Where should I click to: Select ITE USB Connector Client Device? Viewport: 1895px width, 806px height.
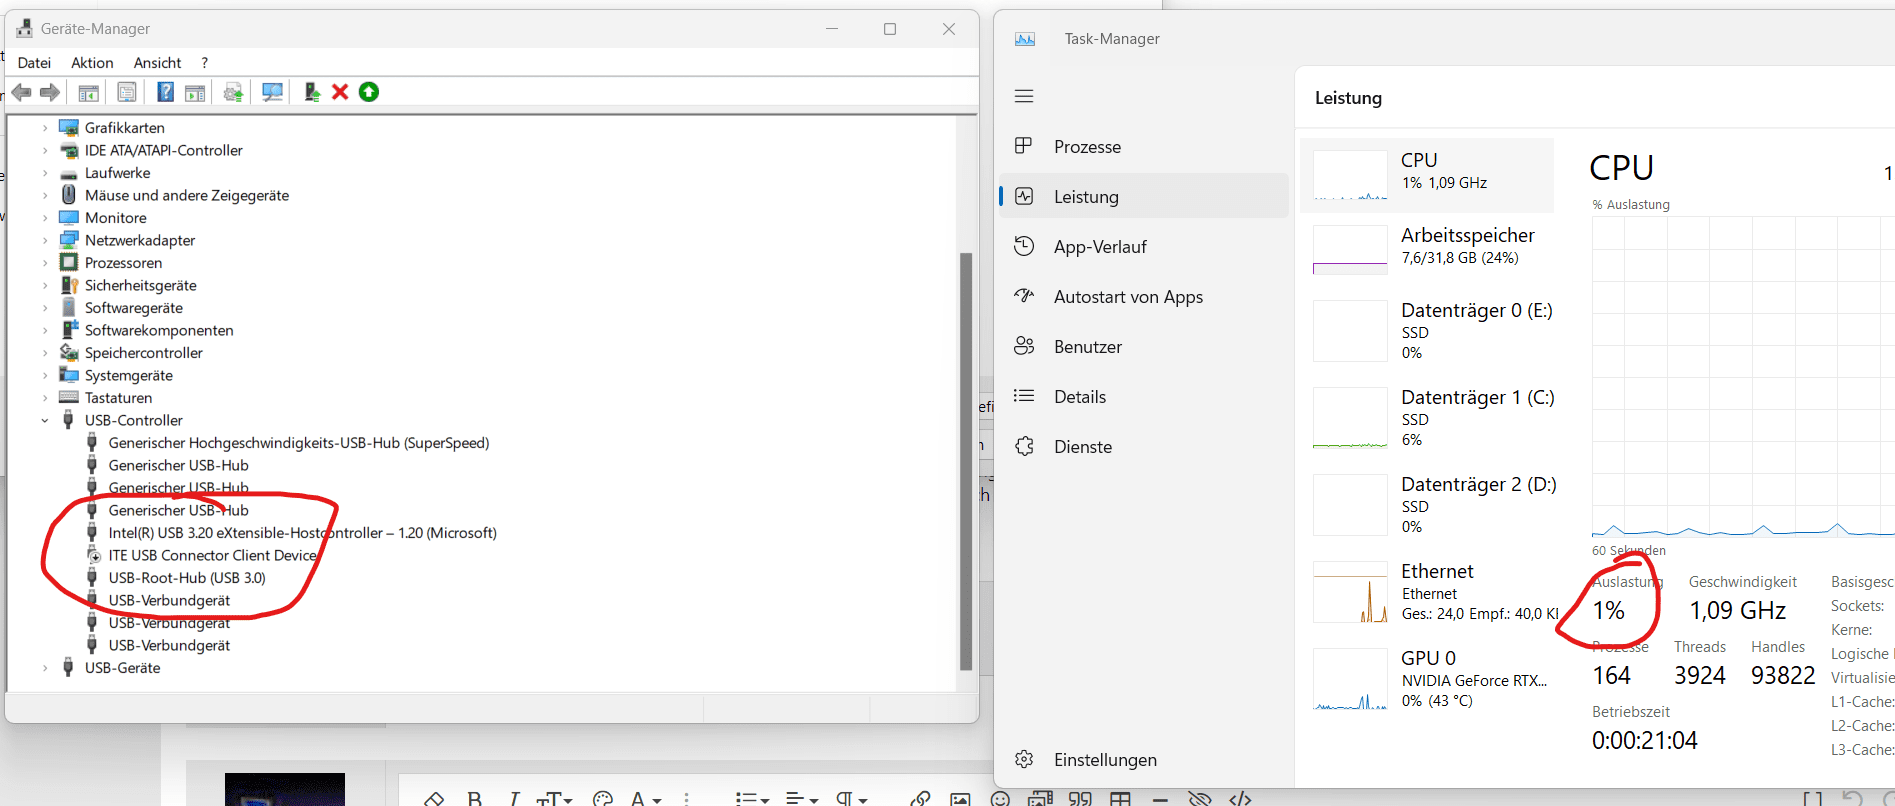pyautogui.click(x=212, y=555)
